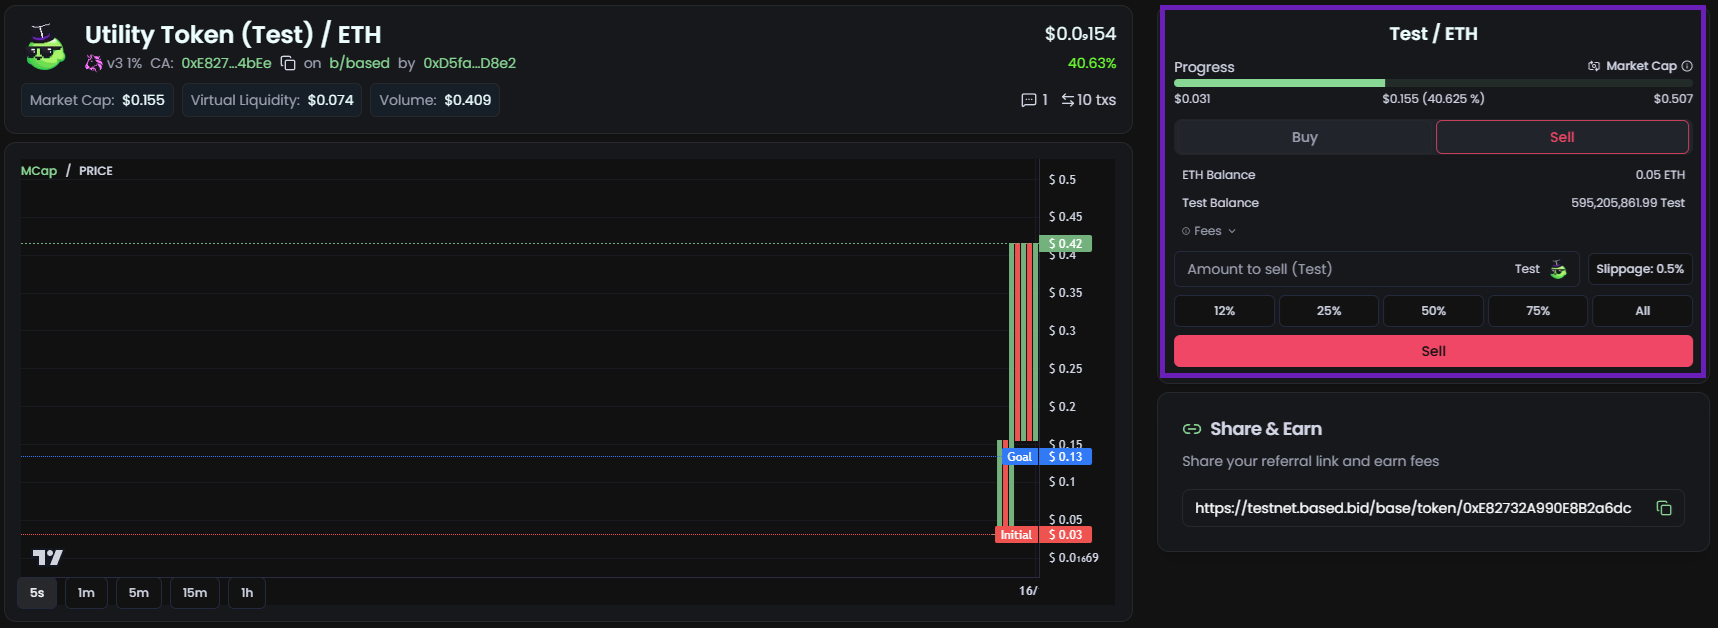
Task: Copy the referral link using the copy icon
Action: pos(1664,508)
